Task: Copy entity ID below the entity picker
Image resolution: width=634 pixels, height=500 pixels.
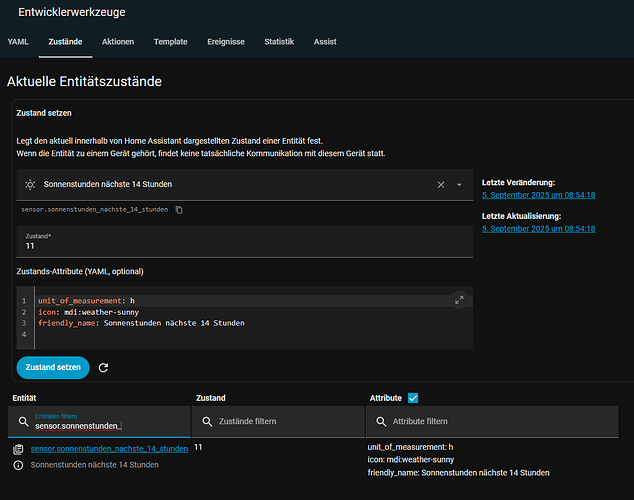Action: coord(179,210)
